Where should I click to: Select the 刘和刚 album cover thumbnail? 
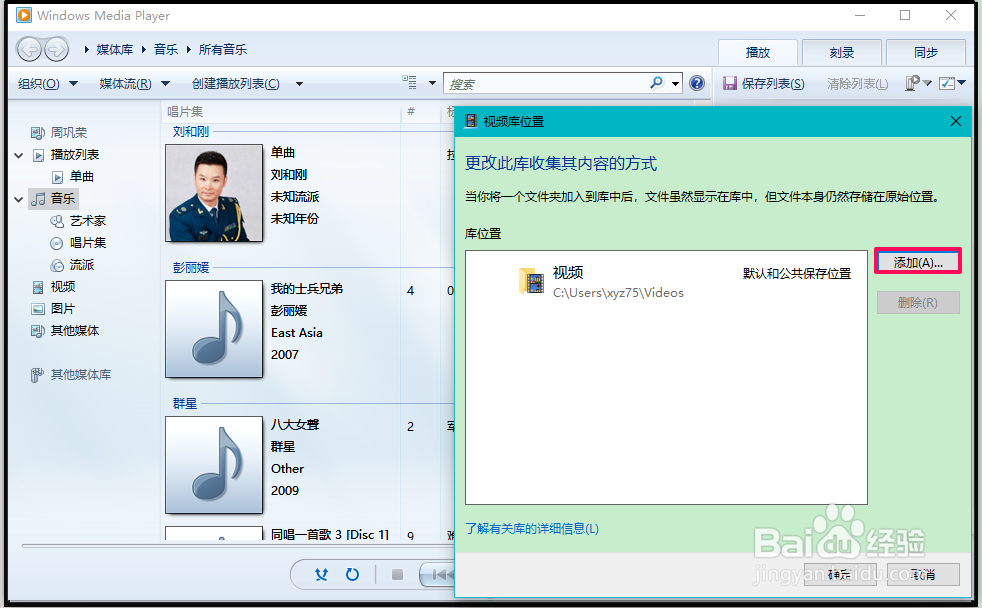coord(214,193)
